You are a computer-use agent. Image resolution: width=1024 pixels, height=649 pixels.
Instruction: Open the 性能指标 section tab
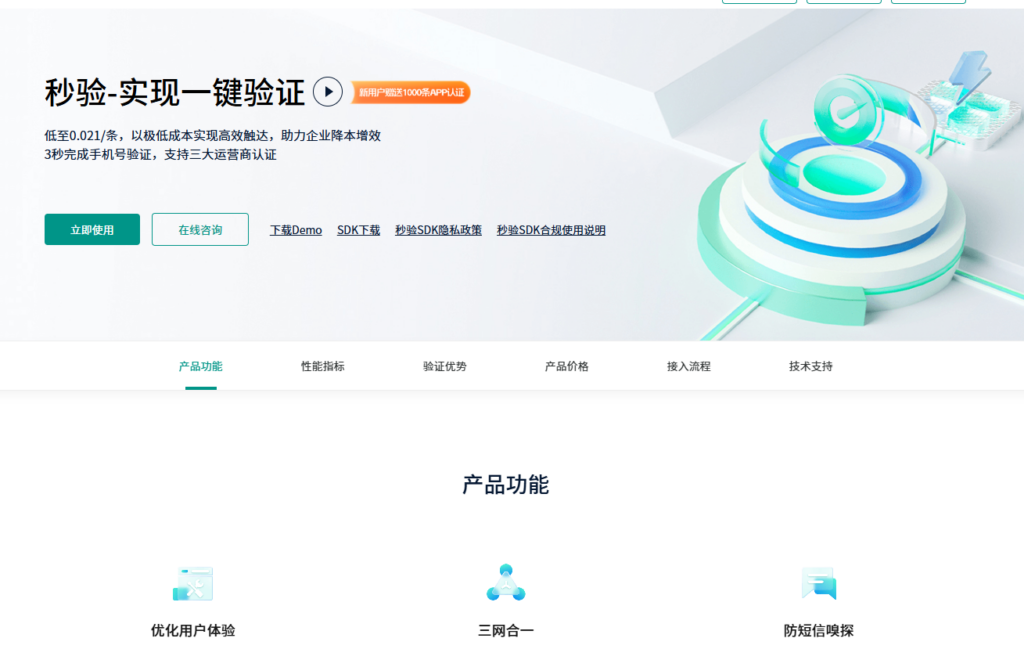point(321,366)
